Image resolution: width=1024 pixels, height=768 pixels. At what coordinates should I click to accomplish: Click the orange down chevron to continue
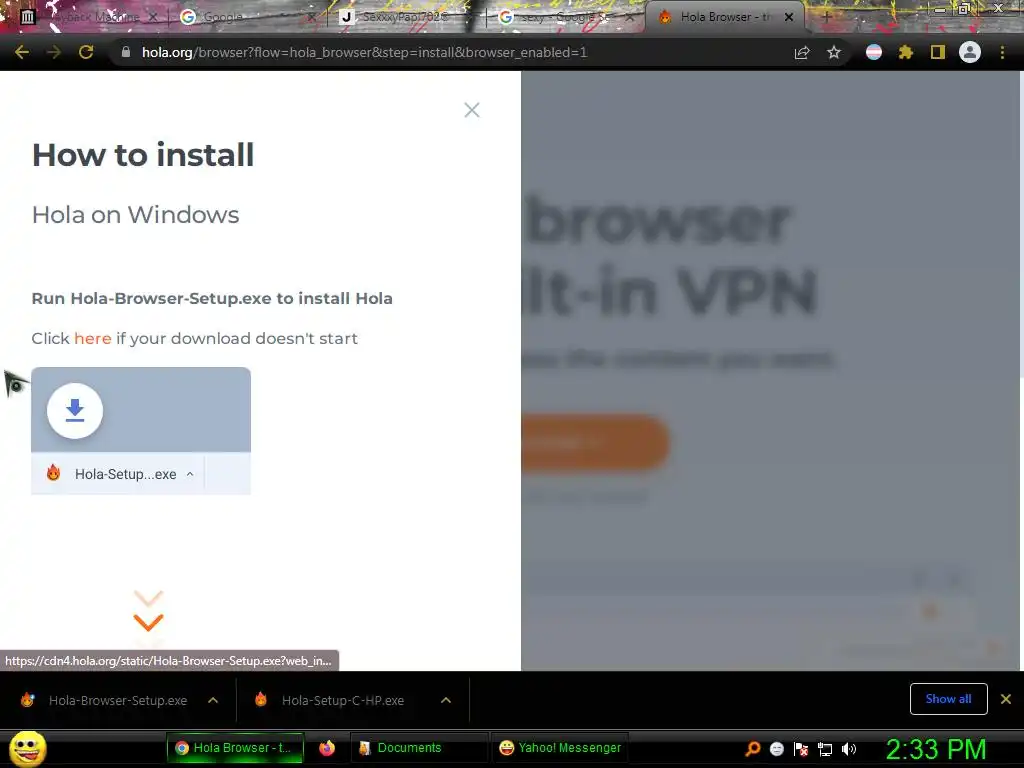148,622
